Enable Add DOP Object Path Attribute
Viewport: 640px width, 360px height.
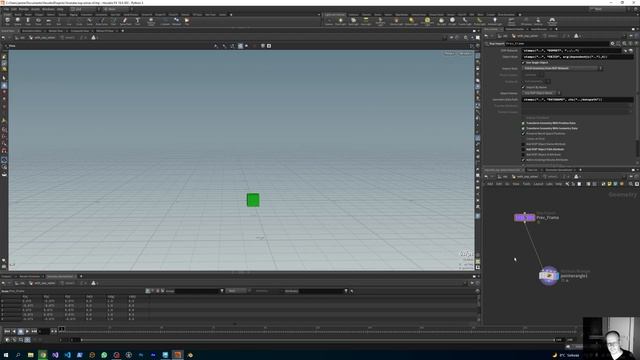point(523,149)
